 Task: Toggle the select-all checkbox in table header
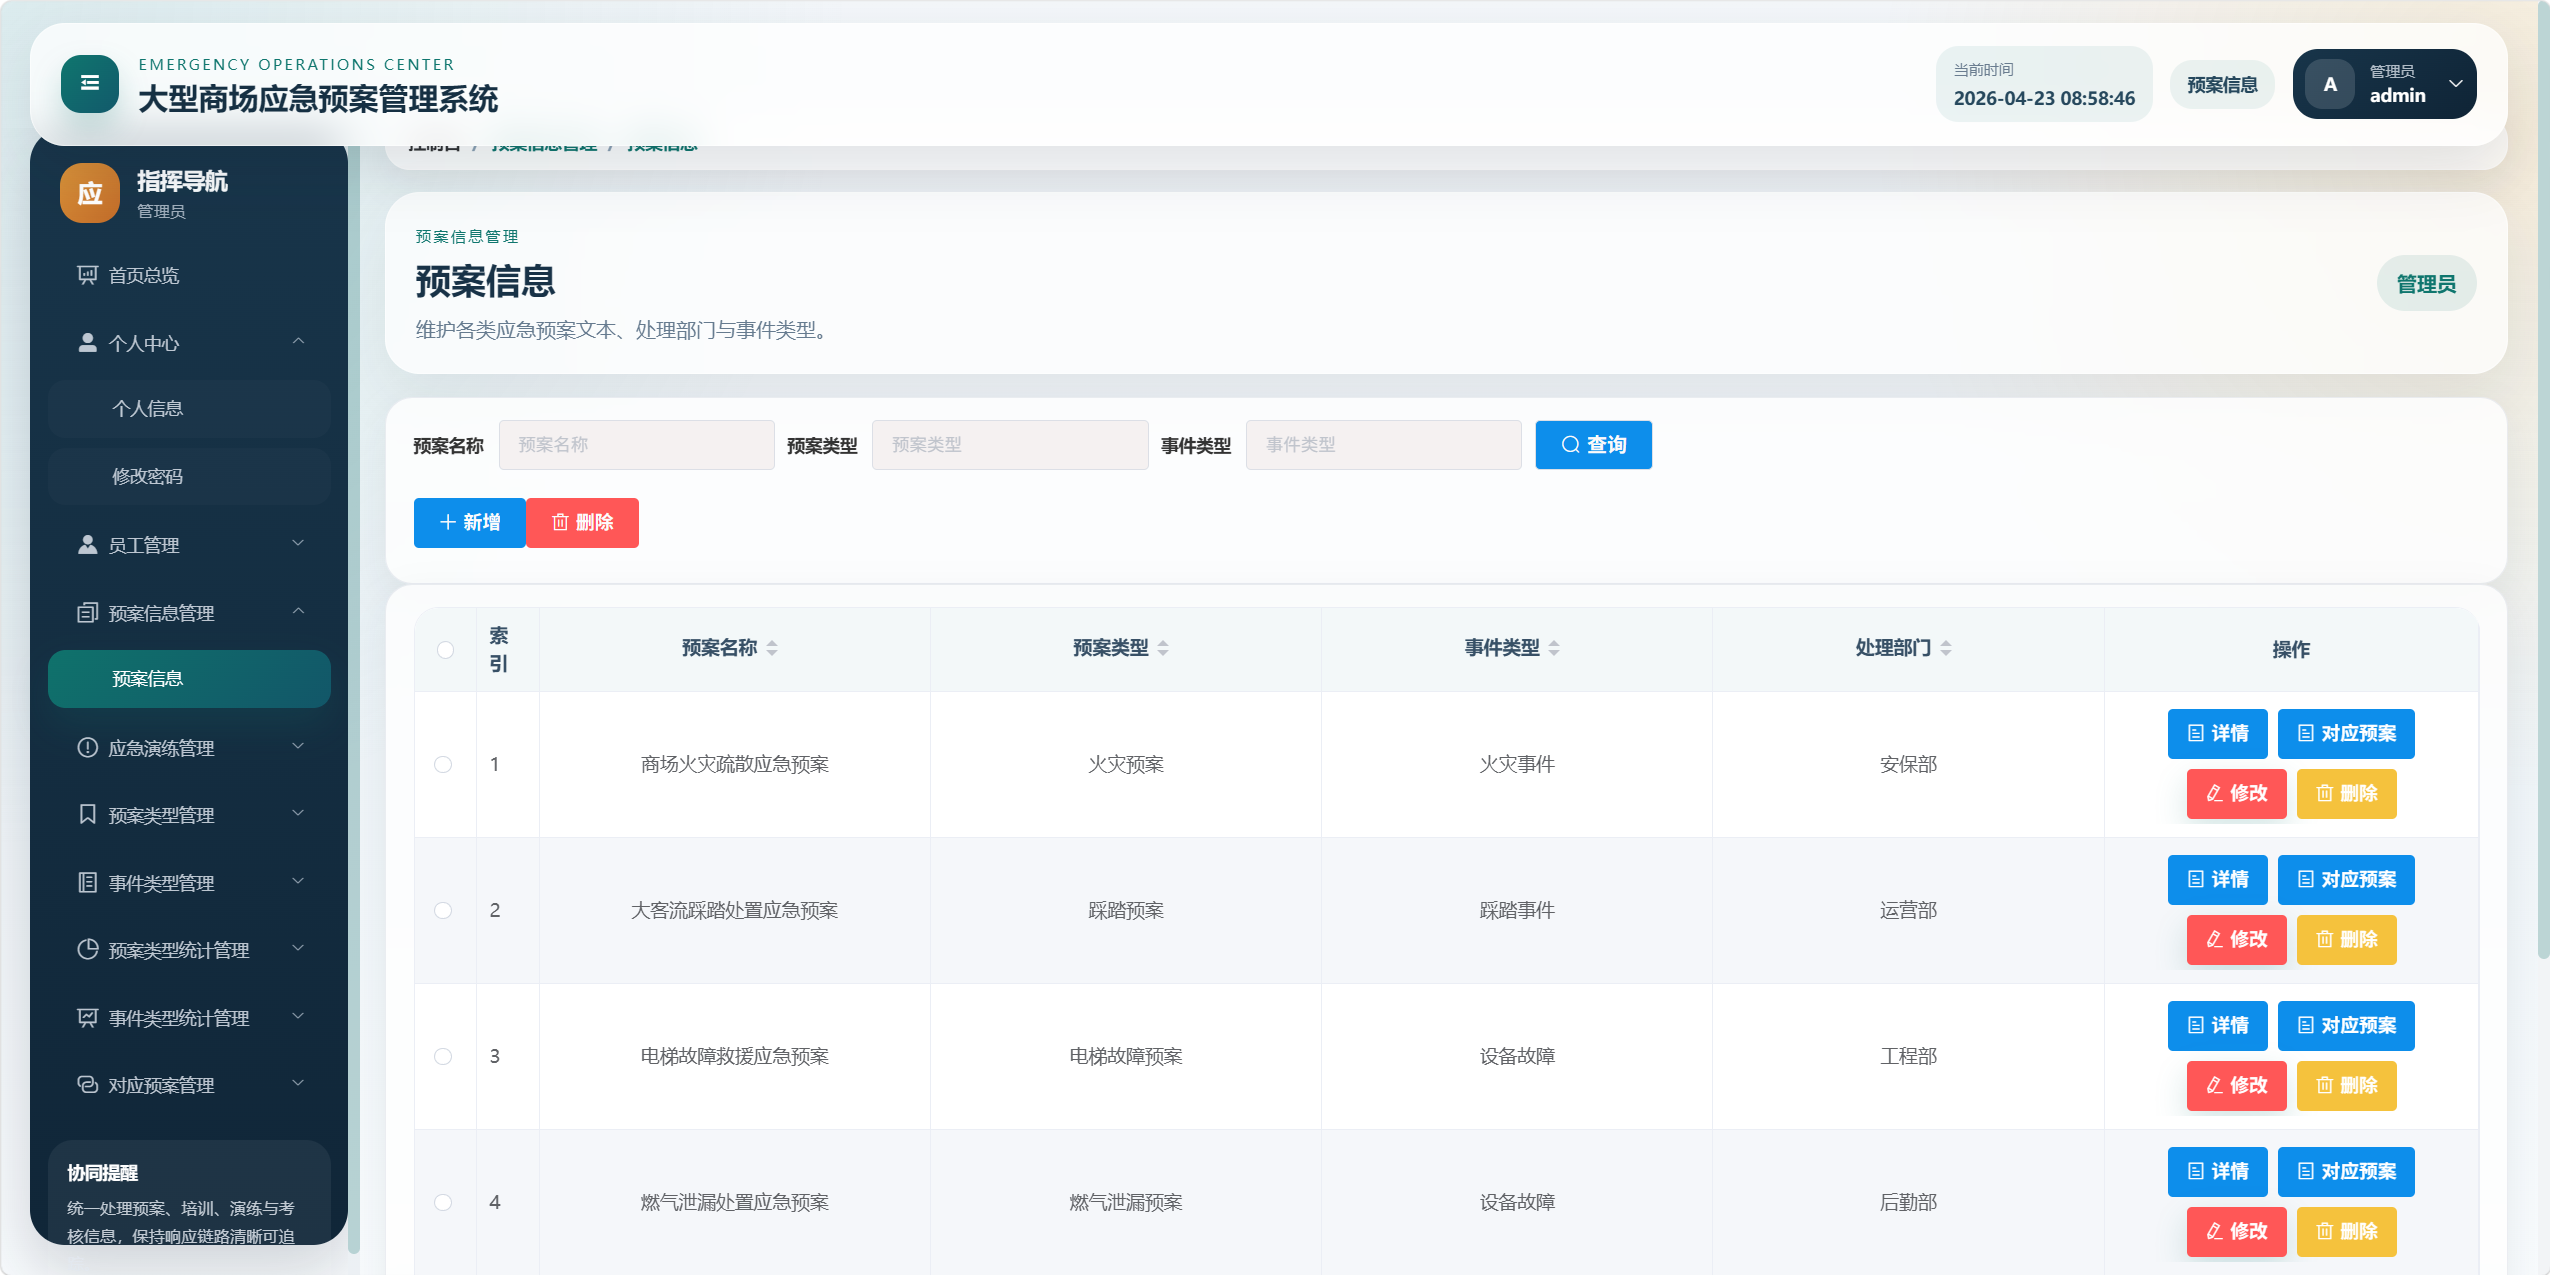[x=445, y=650]
